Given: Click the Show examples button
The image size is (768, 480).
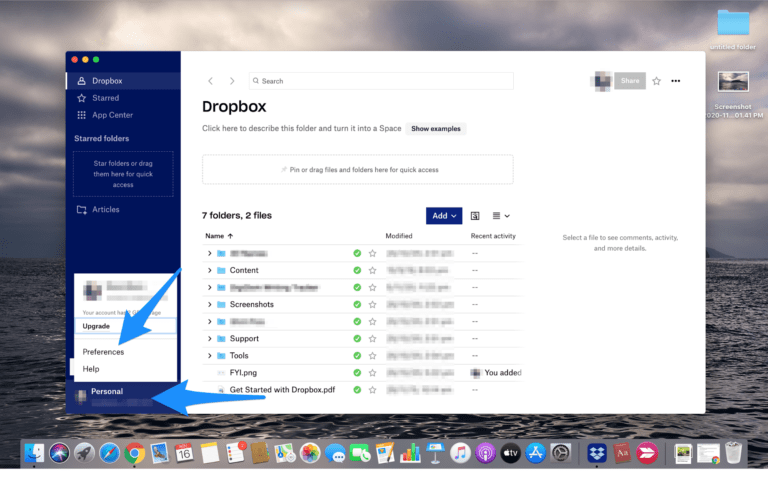Looking at the screenshot, I should click(436, 129).
